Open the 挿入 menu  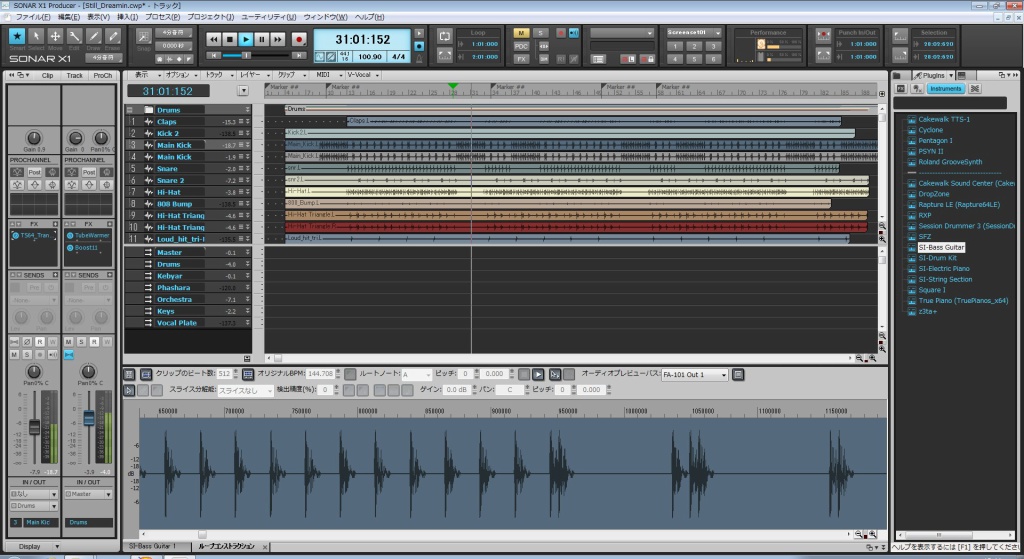(127, 17)
